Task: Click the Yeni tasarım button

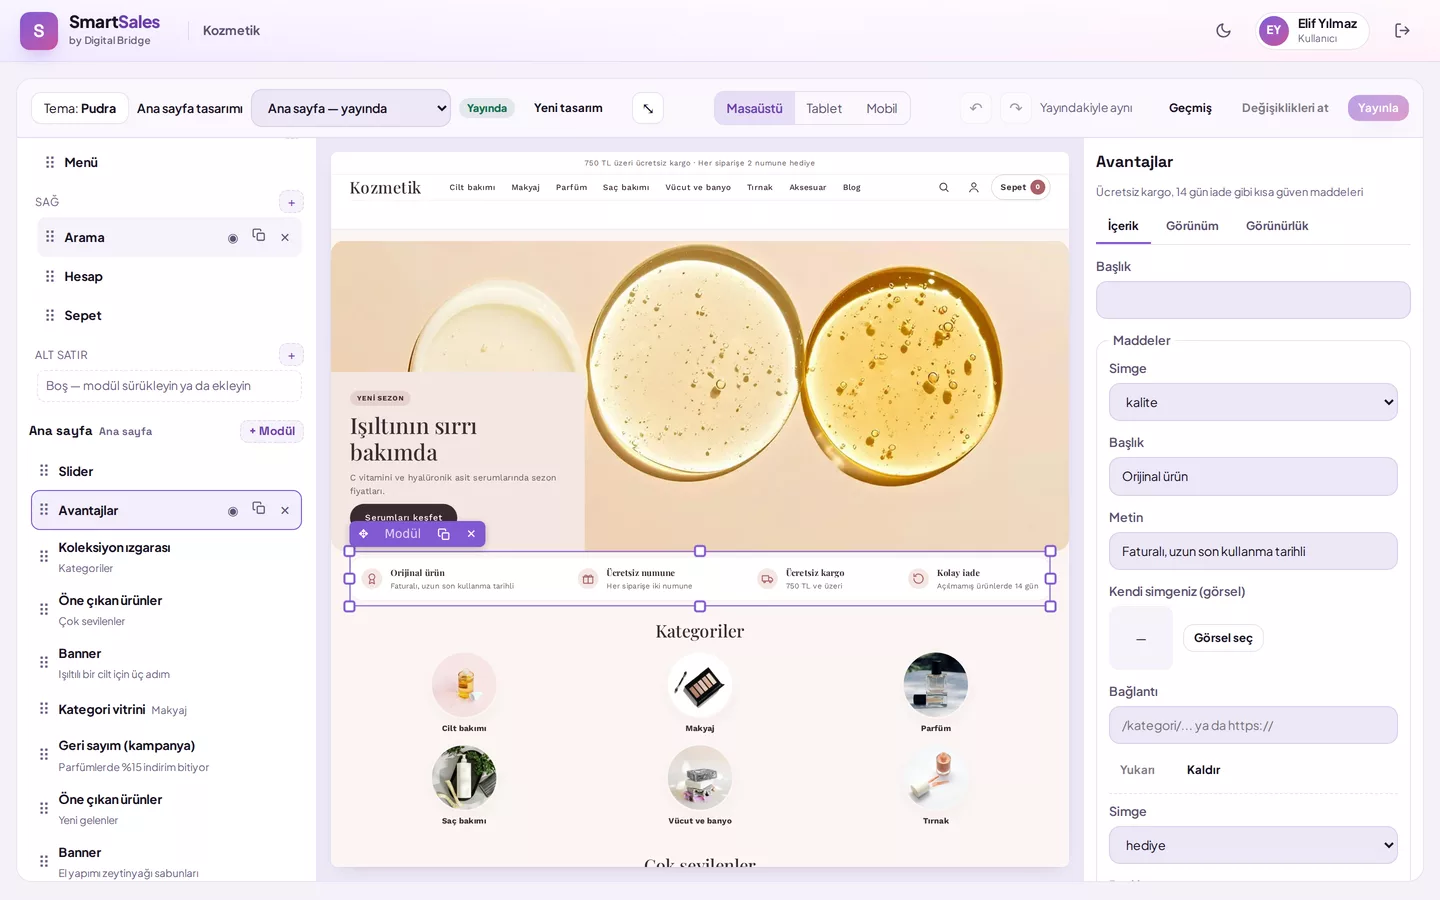Action: point(568,108)
